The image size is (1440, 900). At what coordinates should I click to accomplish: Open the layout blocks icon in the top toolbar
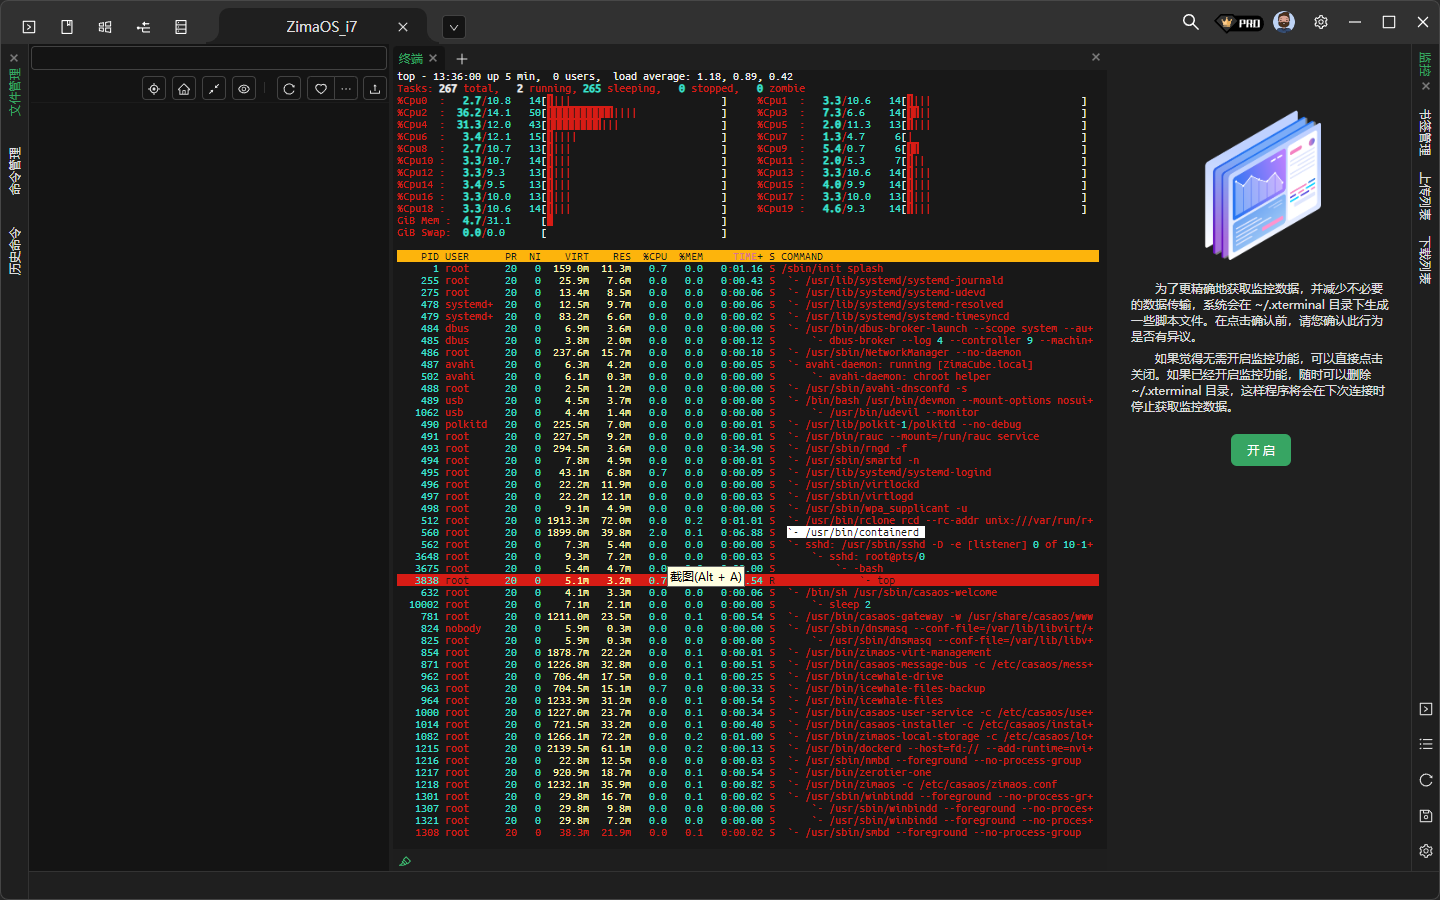105,27
